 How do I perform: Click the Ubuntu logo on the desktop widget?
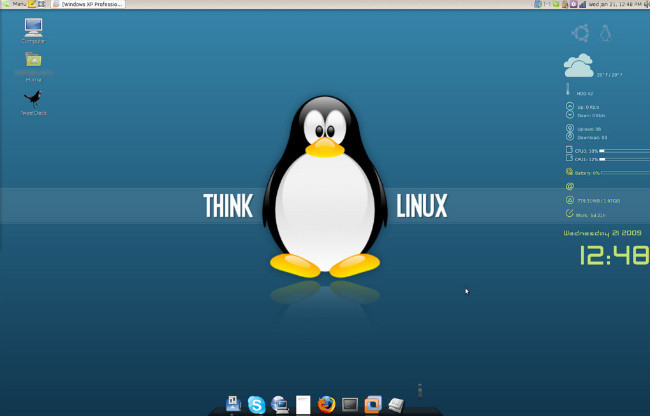tap(580, 34)
